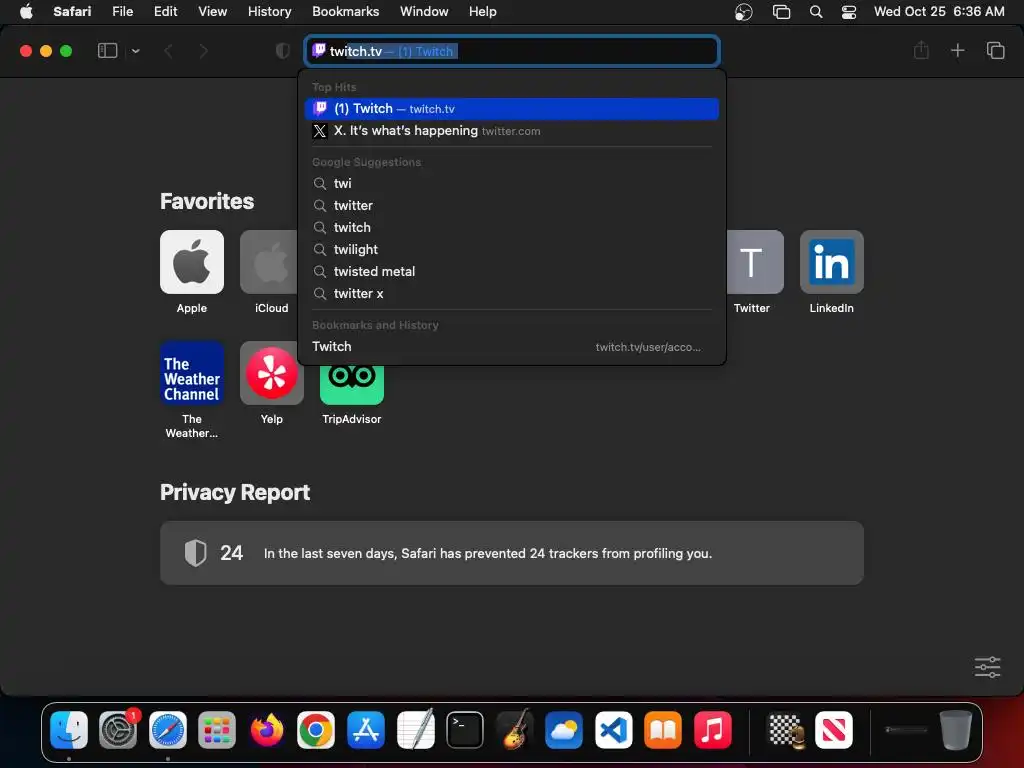Open the Apple menu
The width and height of the screenshot is (1024, 768).
pos(26,12)
